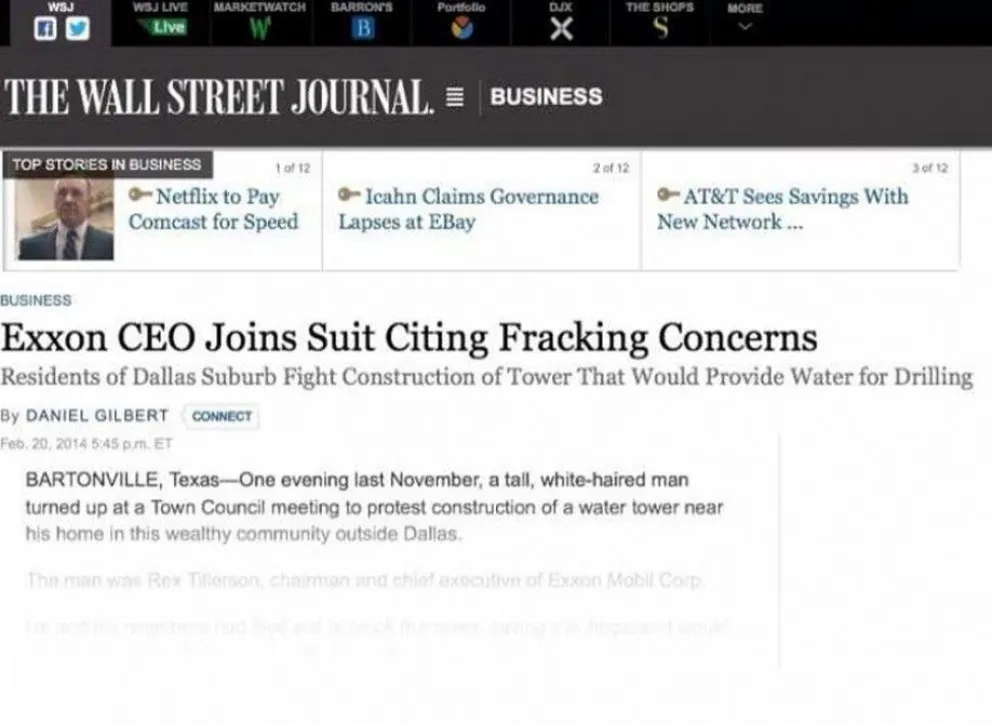Select the BUSINESS section tab
The image size is (992, 725).
pyautogui.click(x=547, y=96)
